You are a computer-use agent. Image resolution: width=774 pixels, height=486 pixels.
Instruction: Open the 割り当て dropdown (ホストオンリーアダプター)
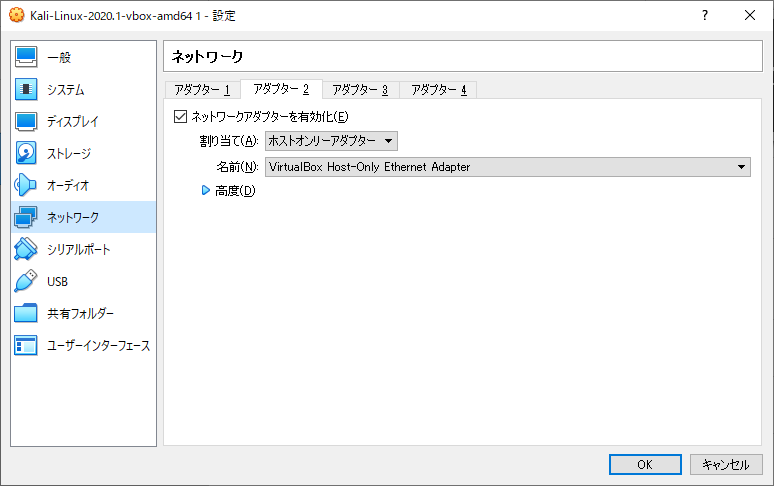pos(331,141)
